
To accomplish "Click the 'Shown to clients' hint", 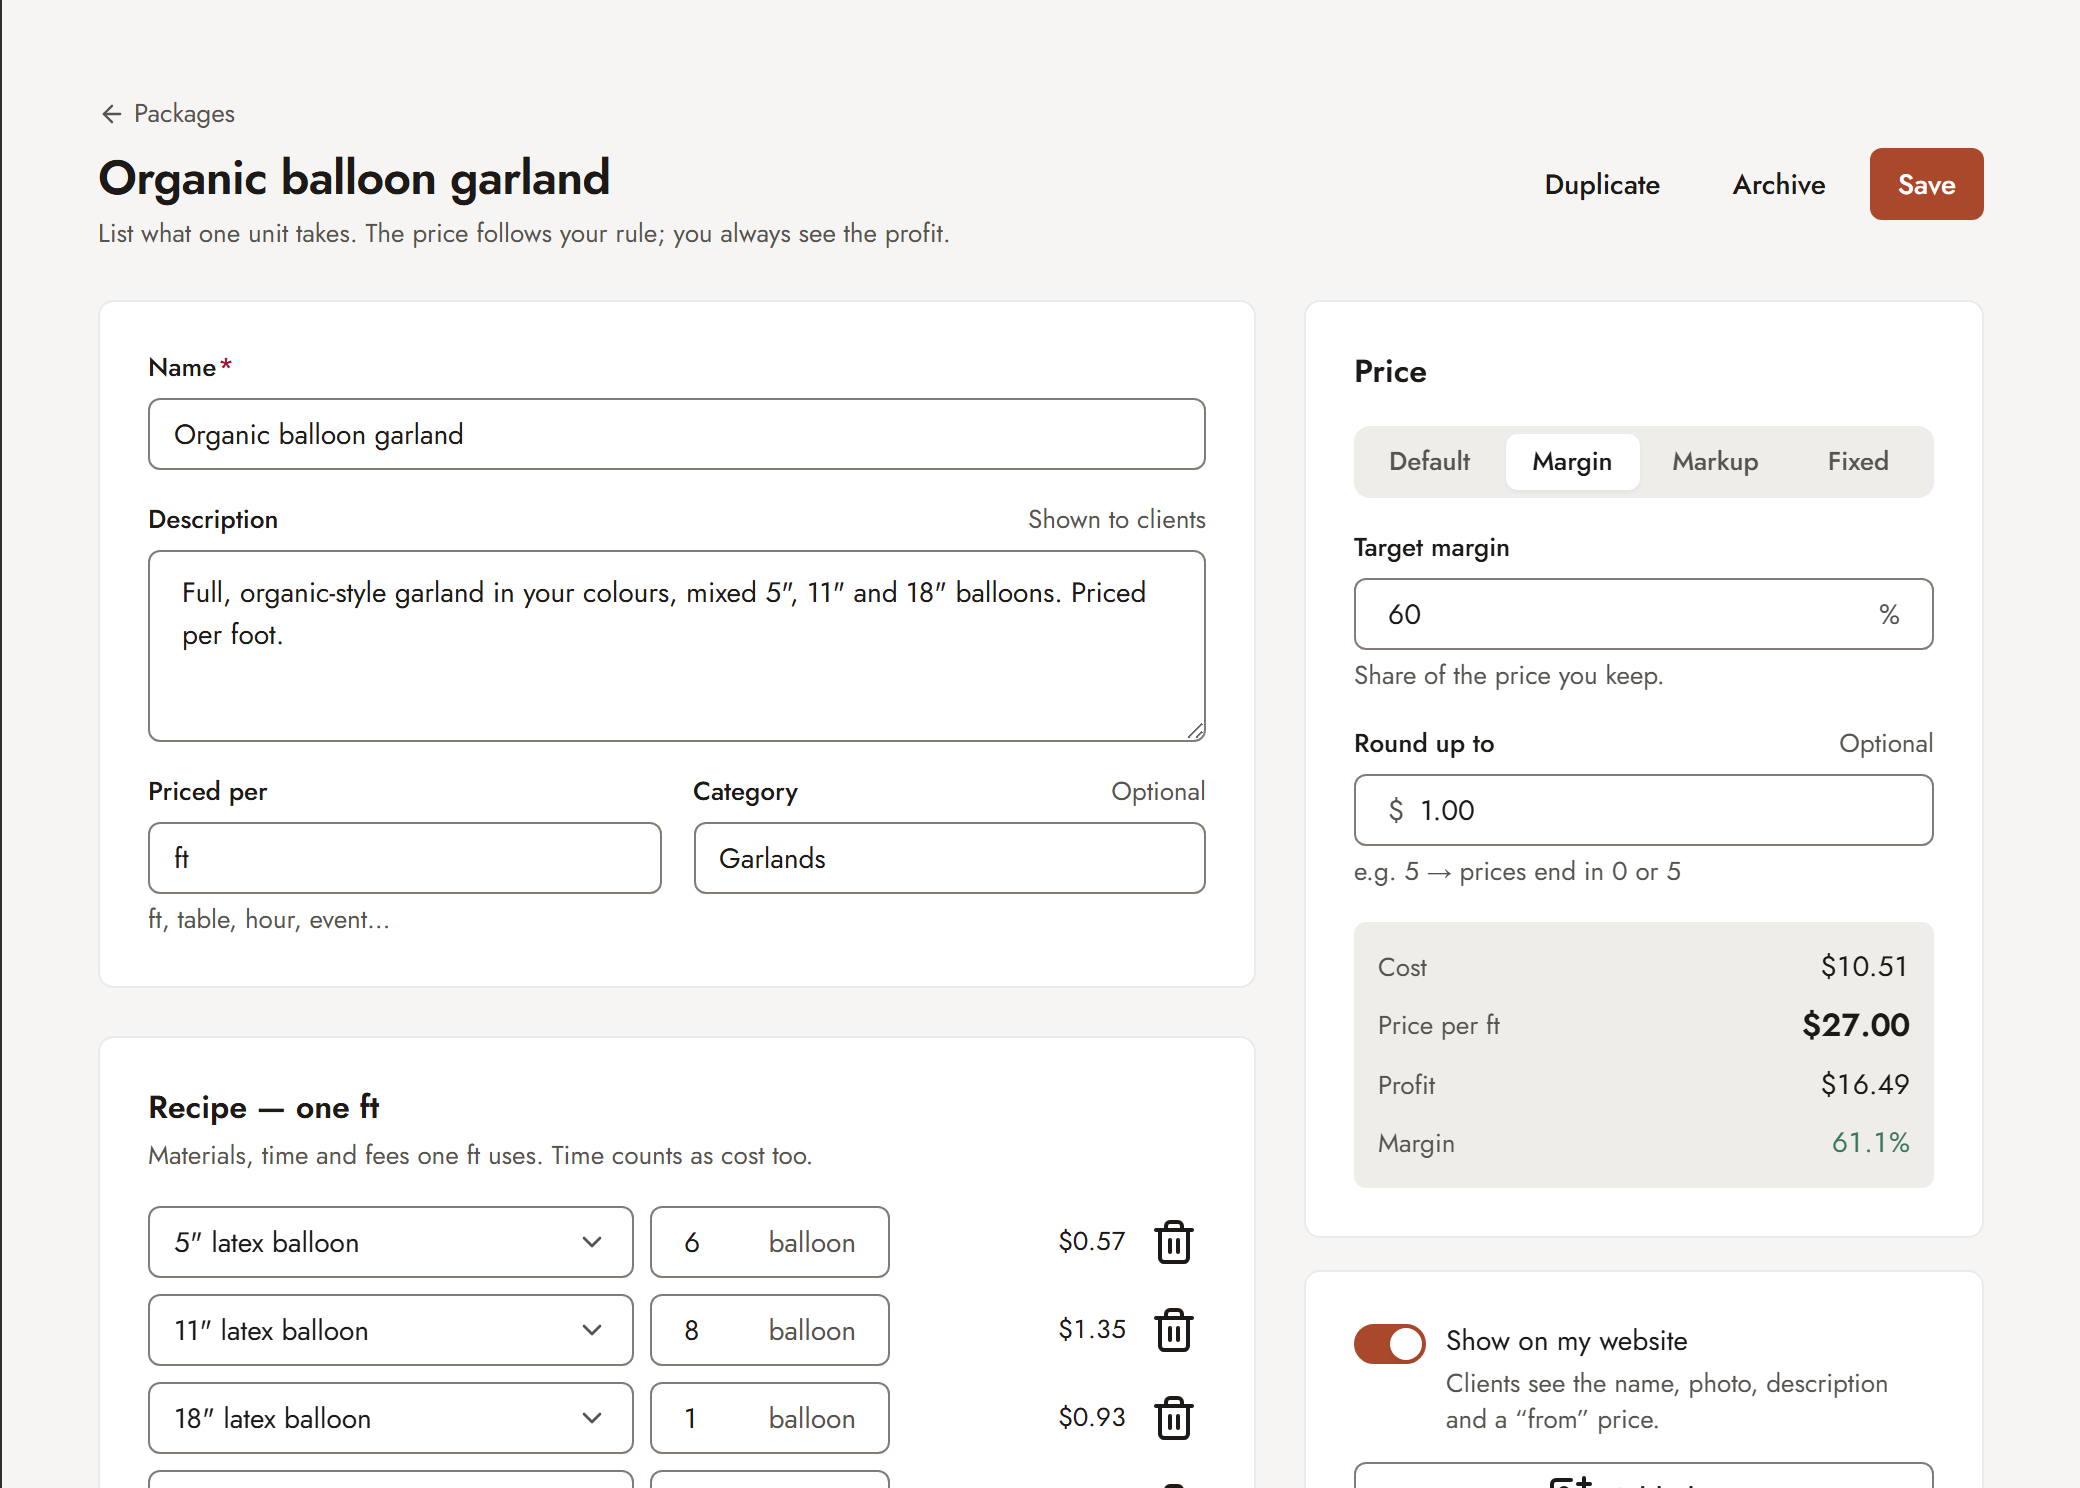I will pos(1117,520).
